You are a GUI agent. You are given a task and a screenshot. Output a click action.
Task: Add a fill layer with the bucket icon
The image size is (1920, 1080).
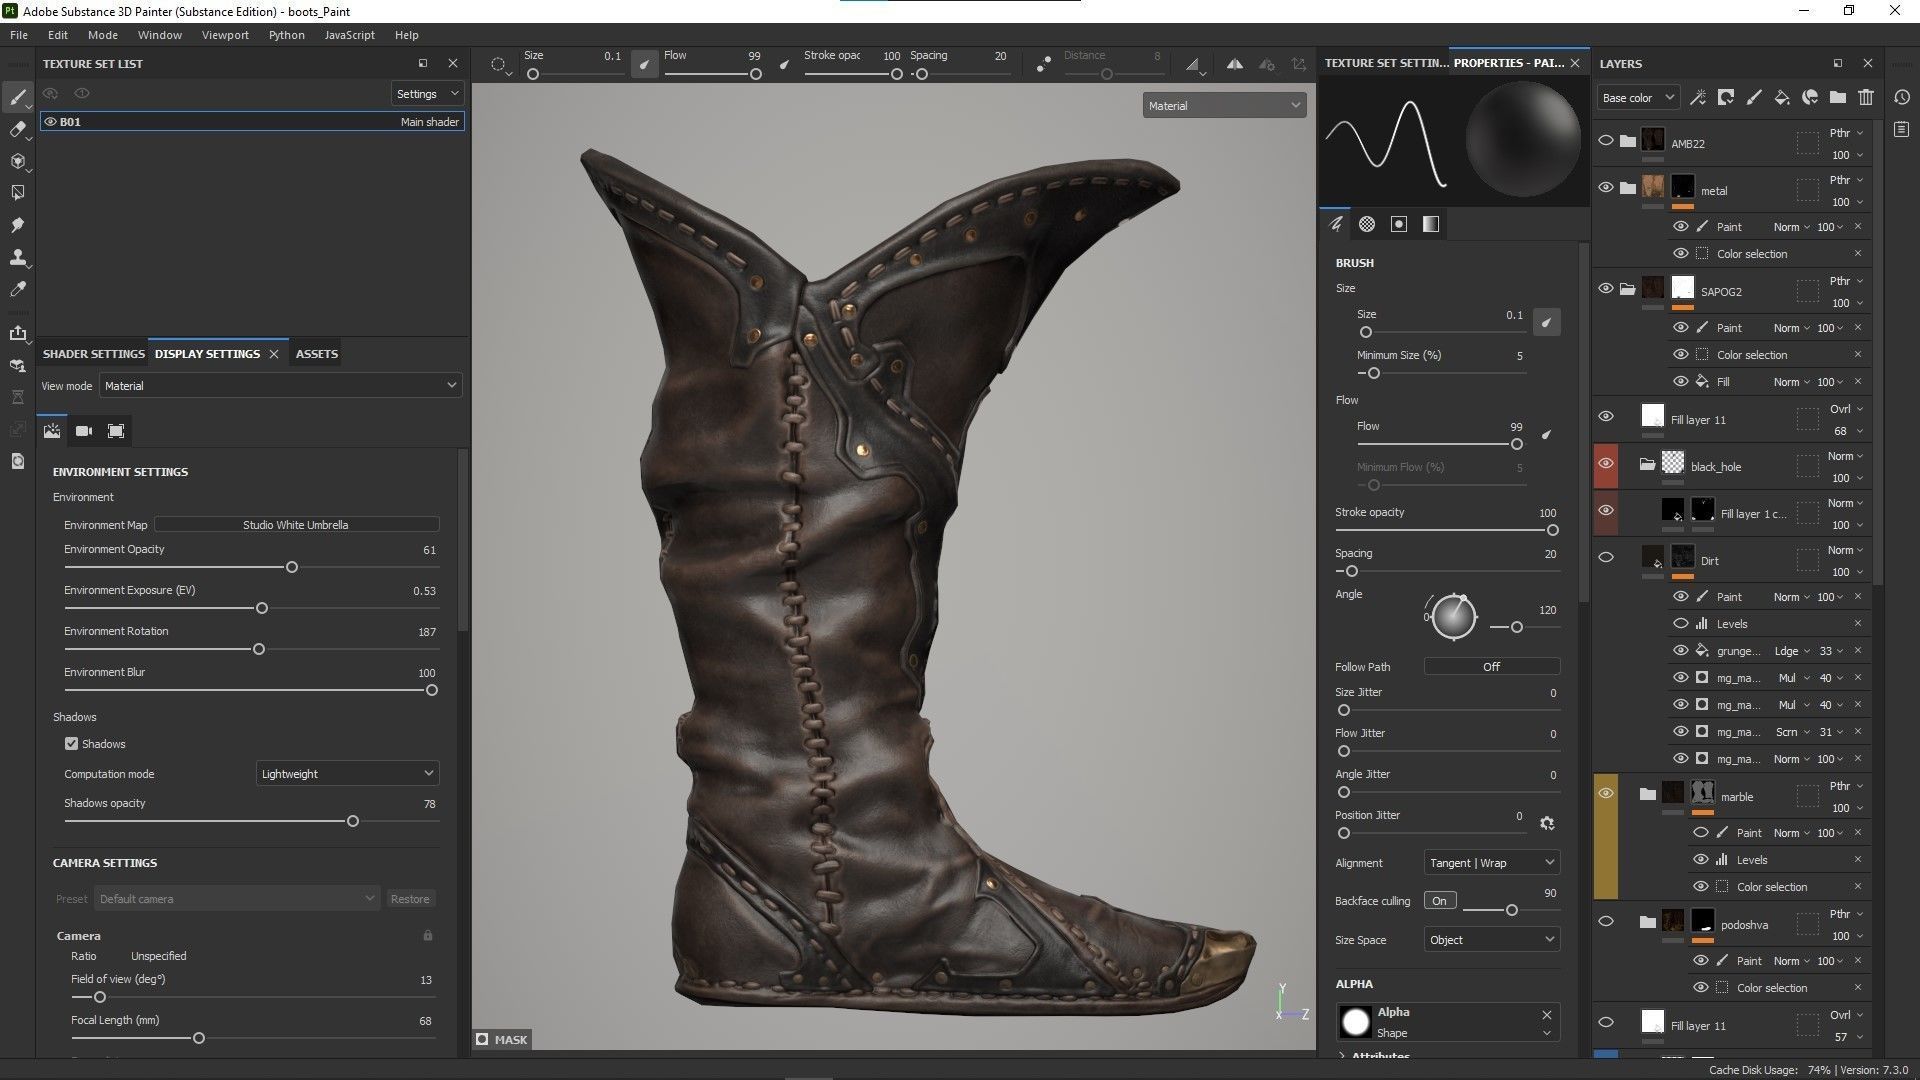click(x=1781, y=97)
